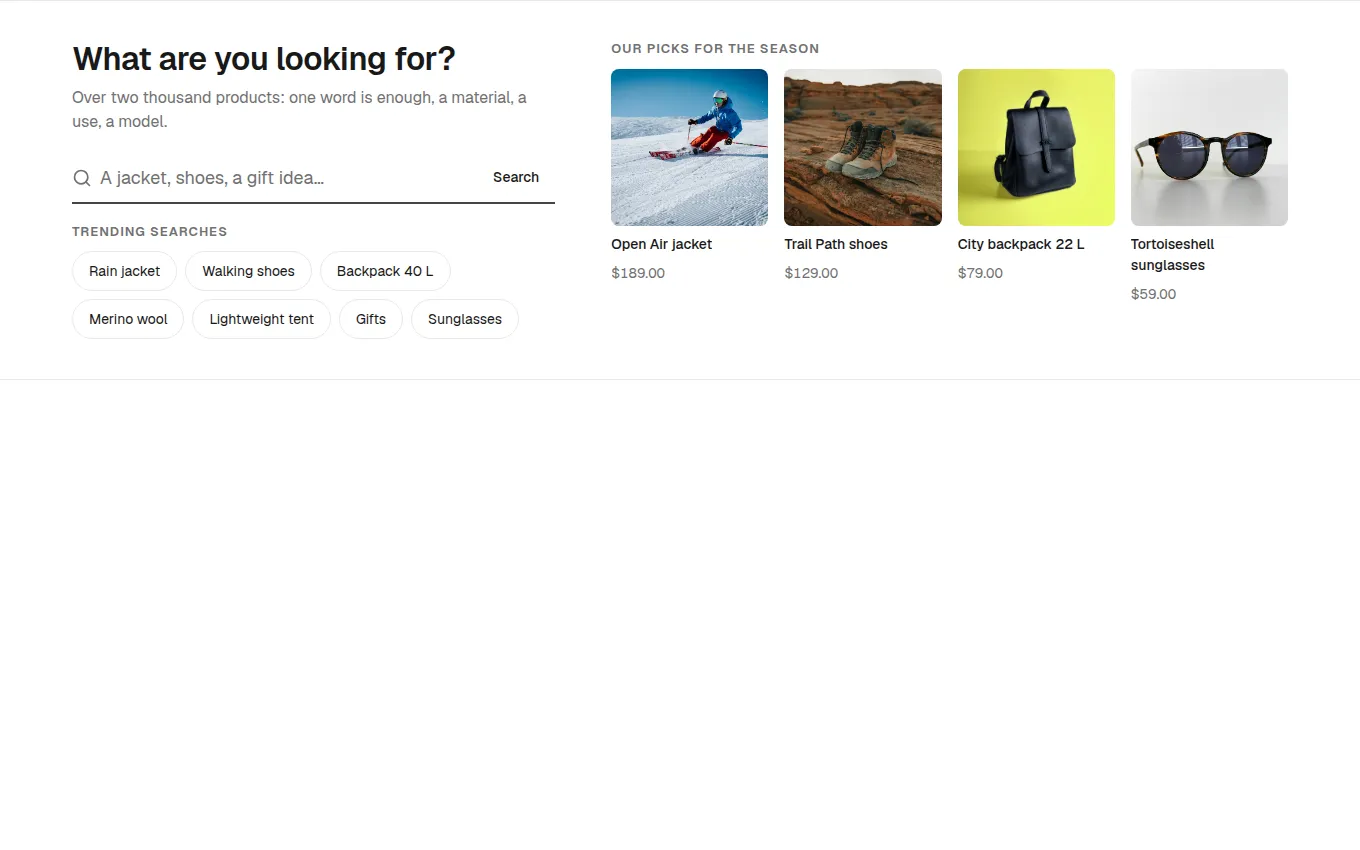This screenshot has width=1360, height=850.
Task: Open the hiking boots product image
Action: [x=863, y=147]
